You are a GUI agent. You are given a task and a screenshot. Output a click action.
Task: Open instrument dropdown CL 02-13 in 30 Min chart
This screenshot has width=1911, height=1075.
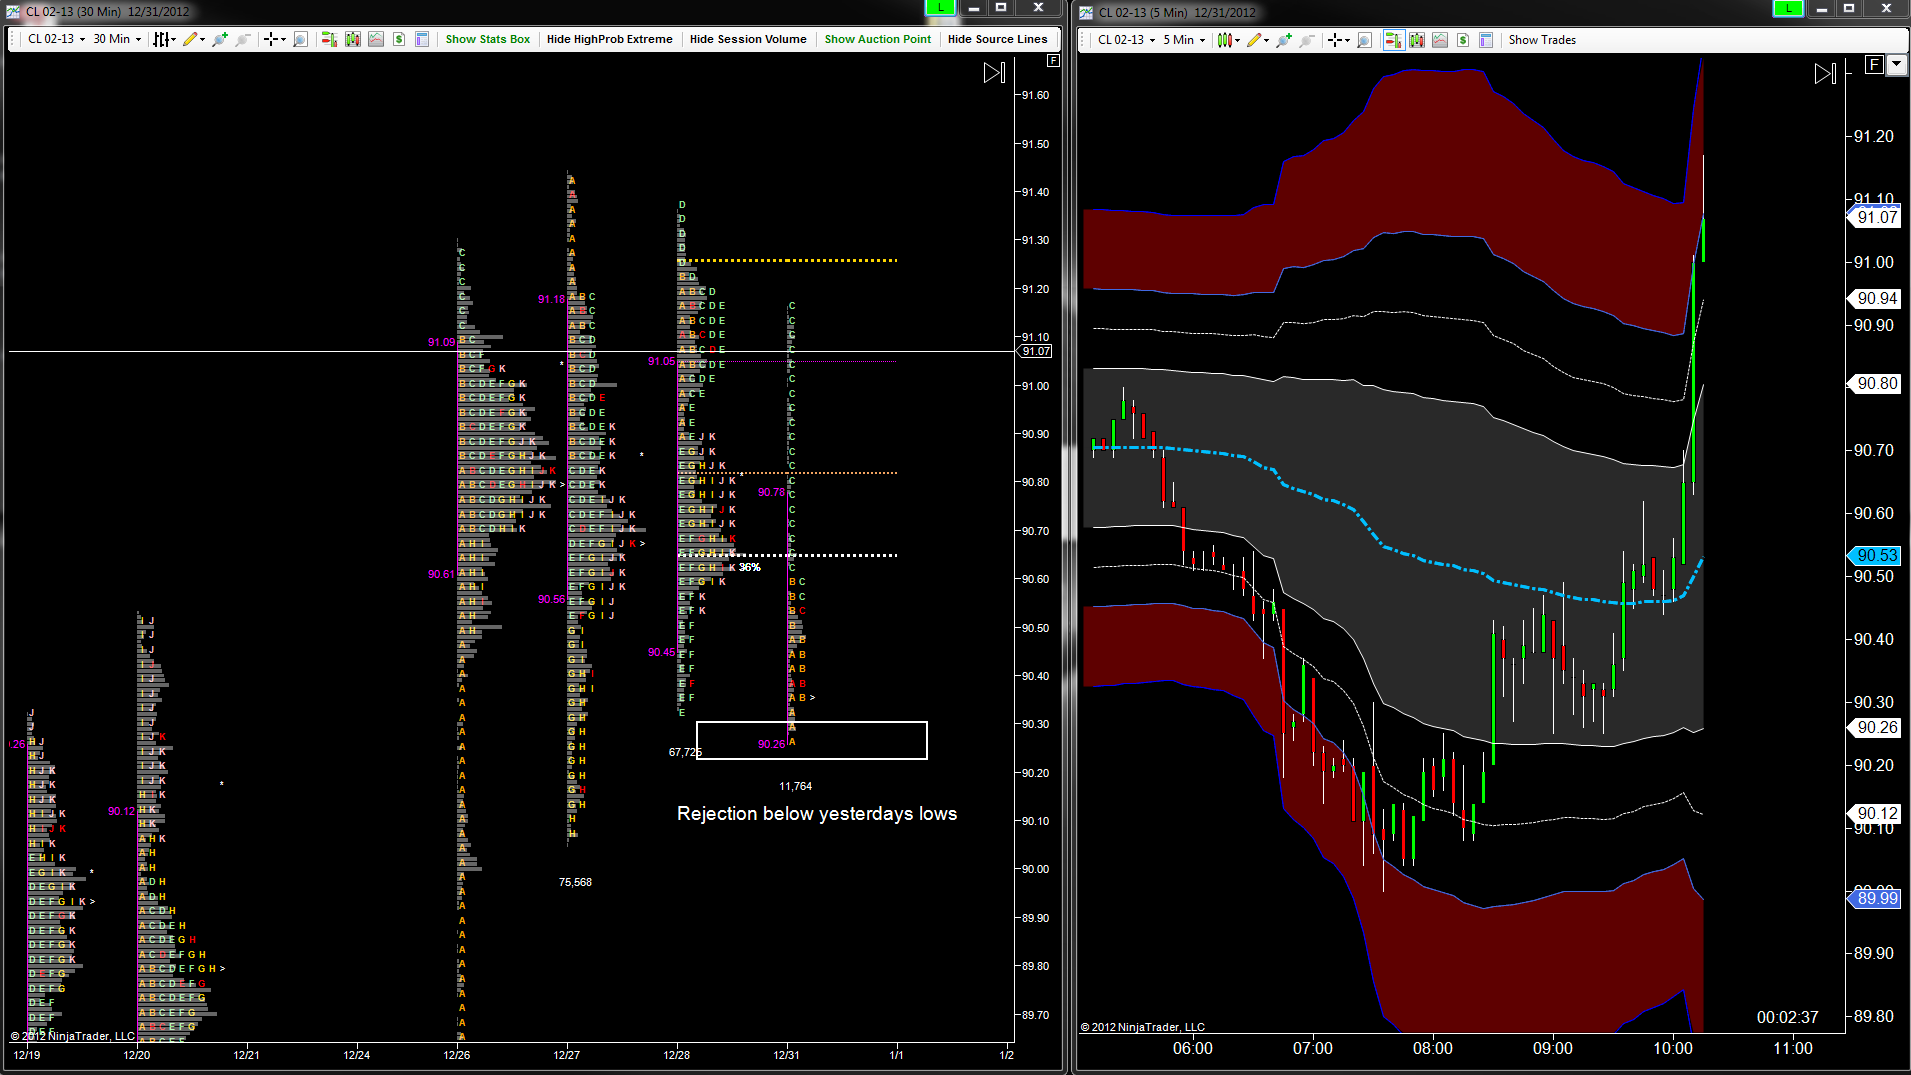56,39
